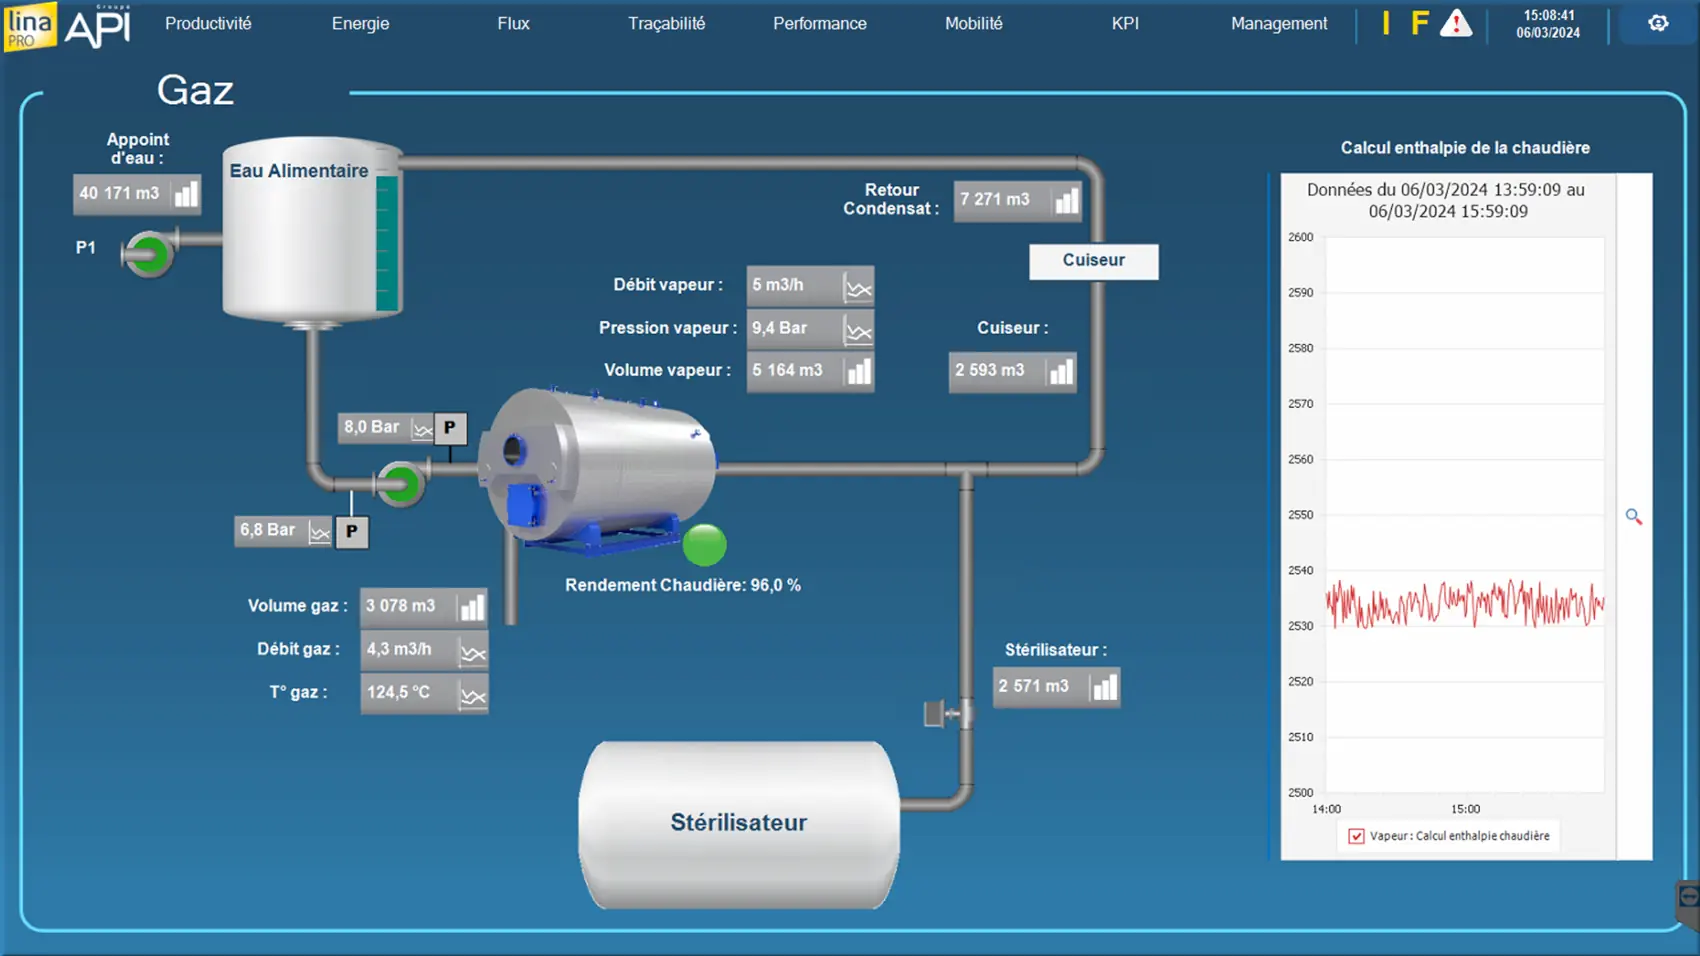Toggle the boiler green status indicator
Image resolution: width=1700 pixels, height=956 pixels.
pyautogui.click(x=704, y=545)
